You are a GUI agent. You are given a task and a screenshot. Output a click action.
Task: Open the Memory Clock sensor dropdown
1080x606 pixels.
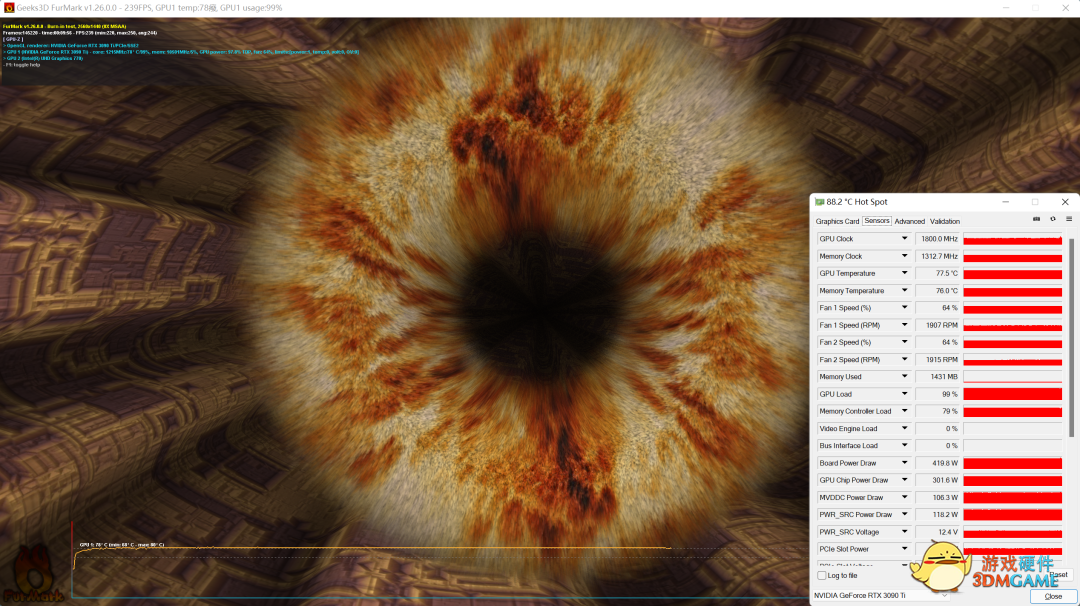[904, 256]
